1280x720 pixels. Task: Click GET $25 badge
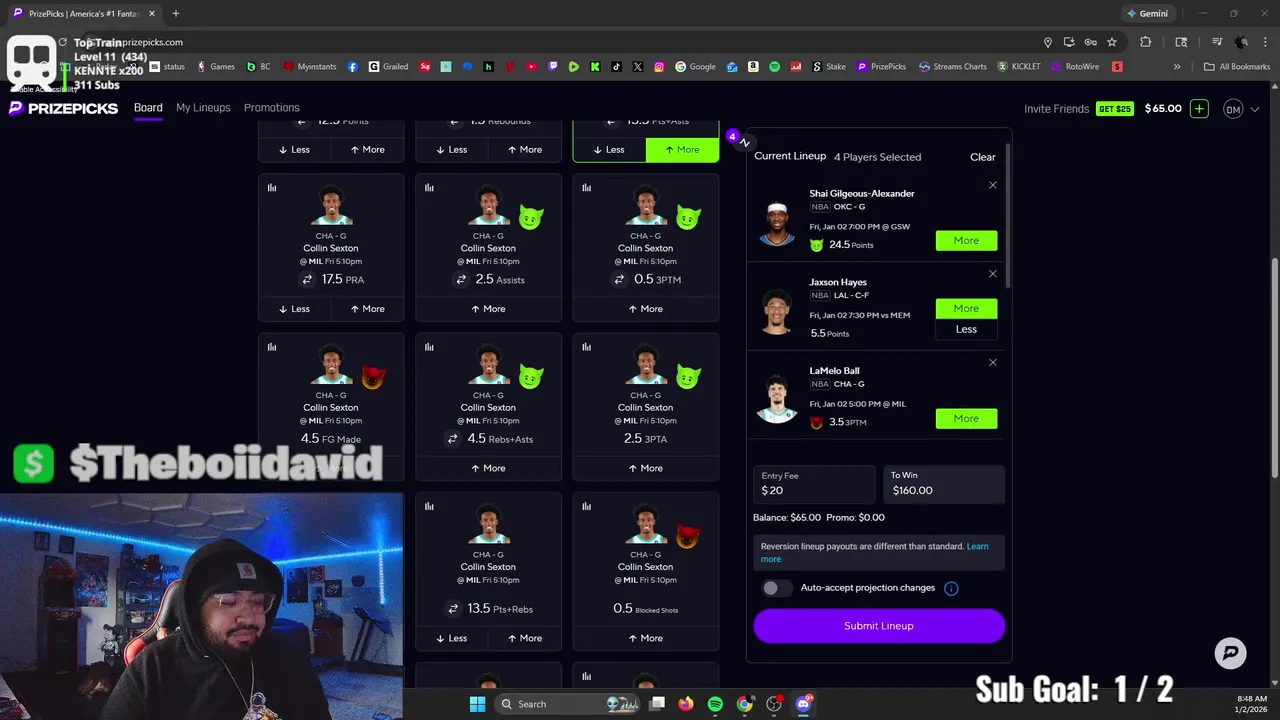click(x=1115, y=108)
